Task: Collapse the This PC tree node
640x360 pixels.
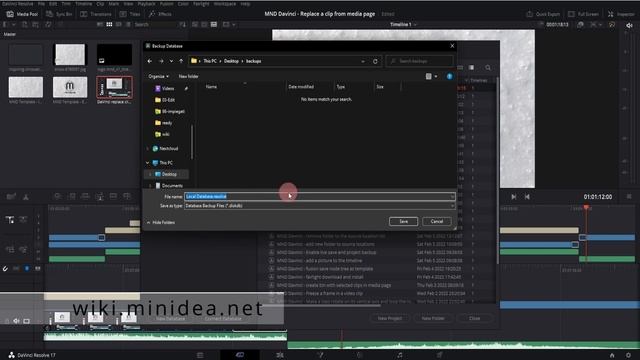Action: [x=148, y=163]
